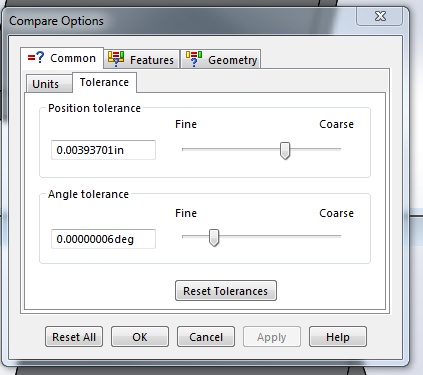Click the Position tolerance slider handle

pos(285,151)
